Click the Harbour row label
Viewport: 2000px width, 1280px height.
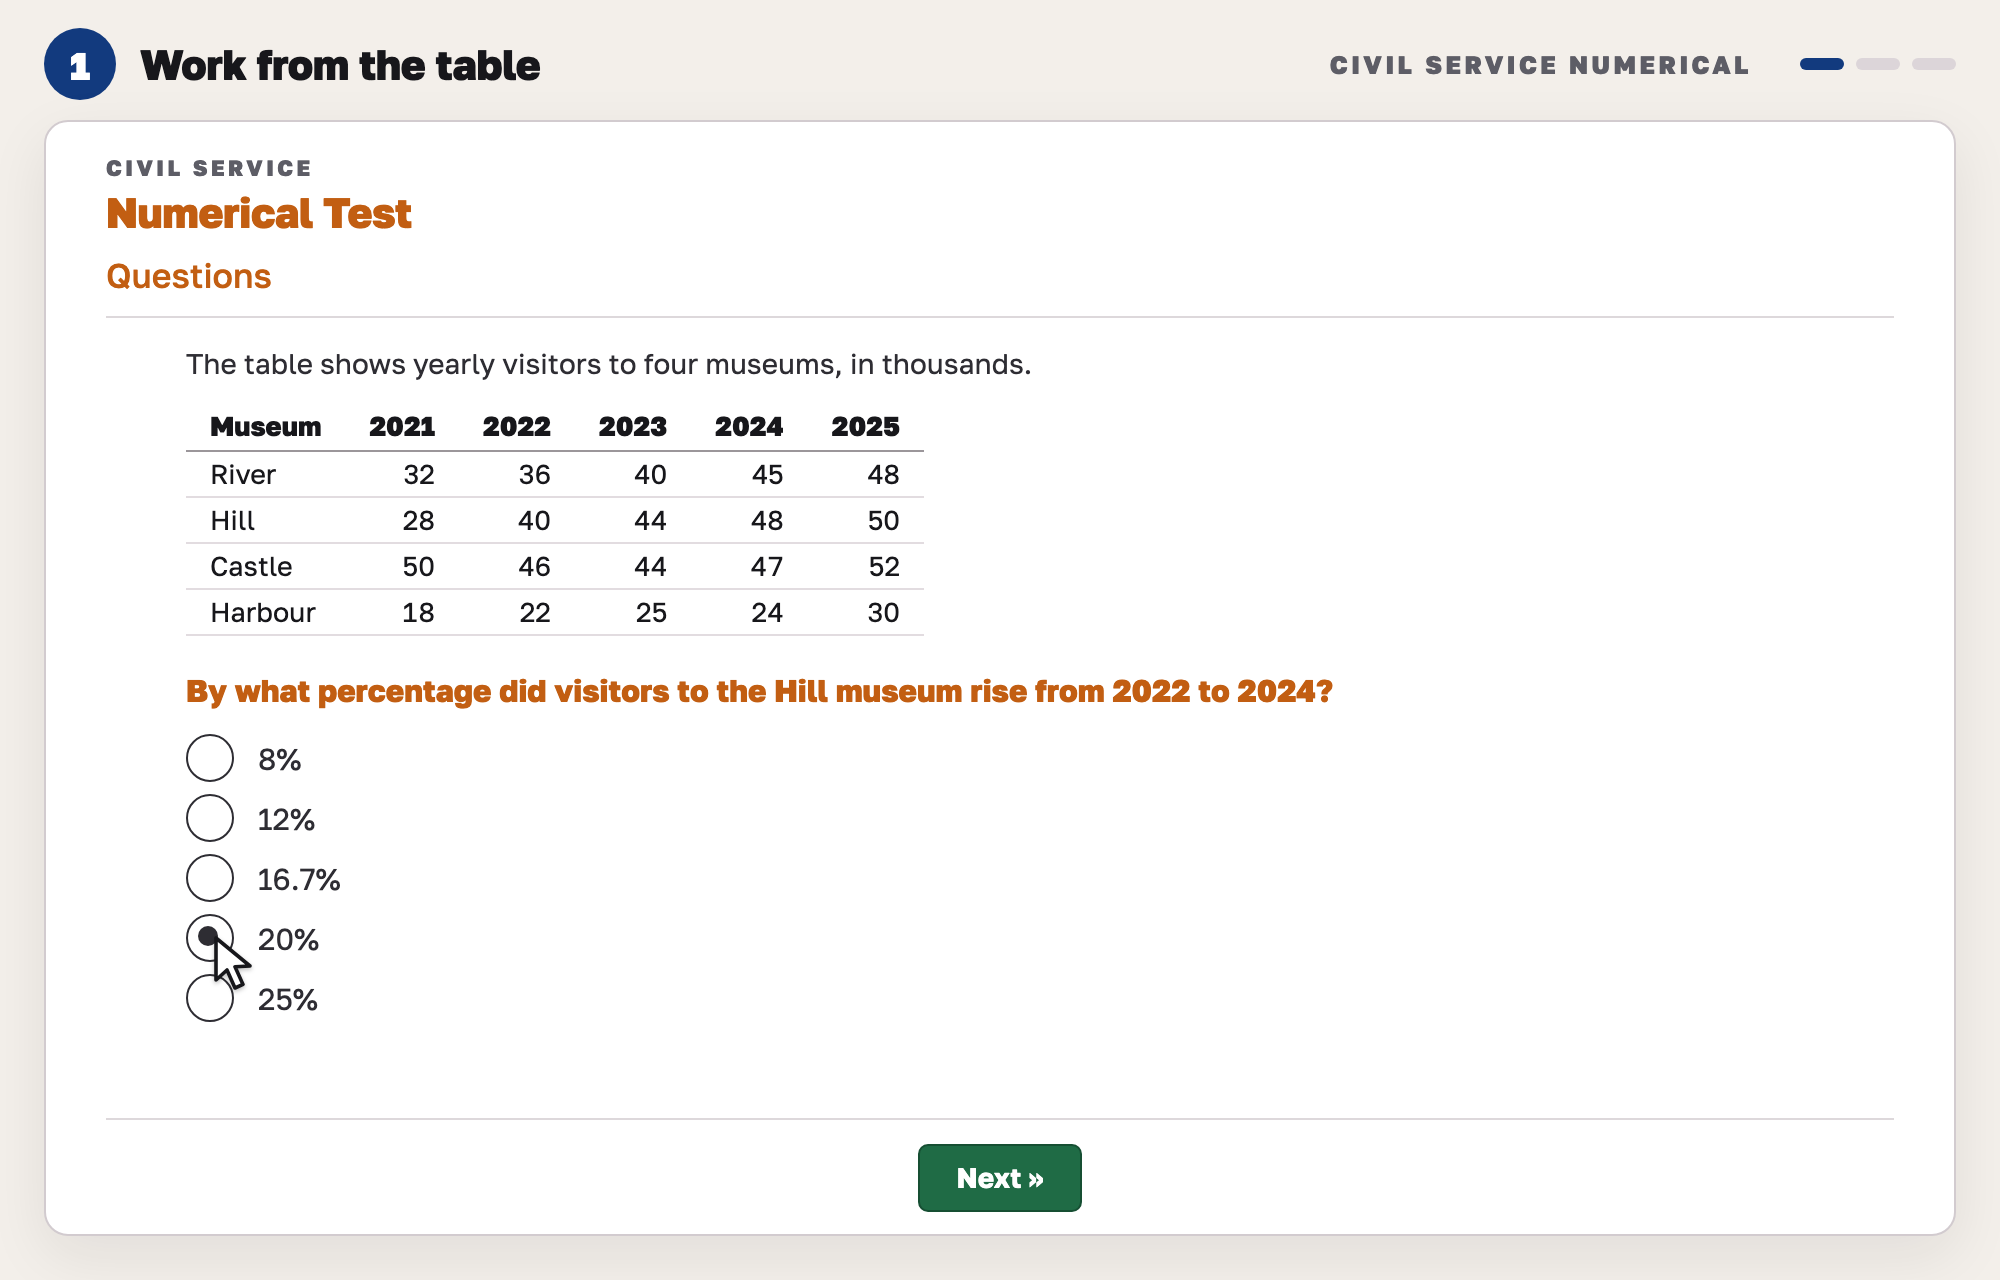(263, 612)
